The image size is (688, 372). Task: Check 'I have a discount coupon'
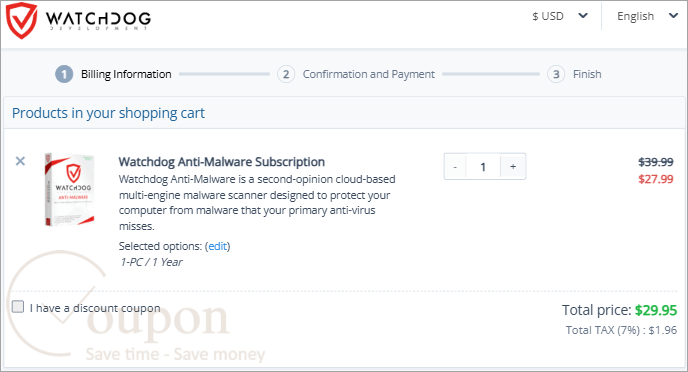tap(18, 307)
